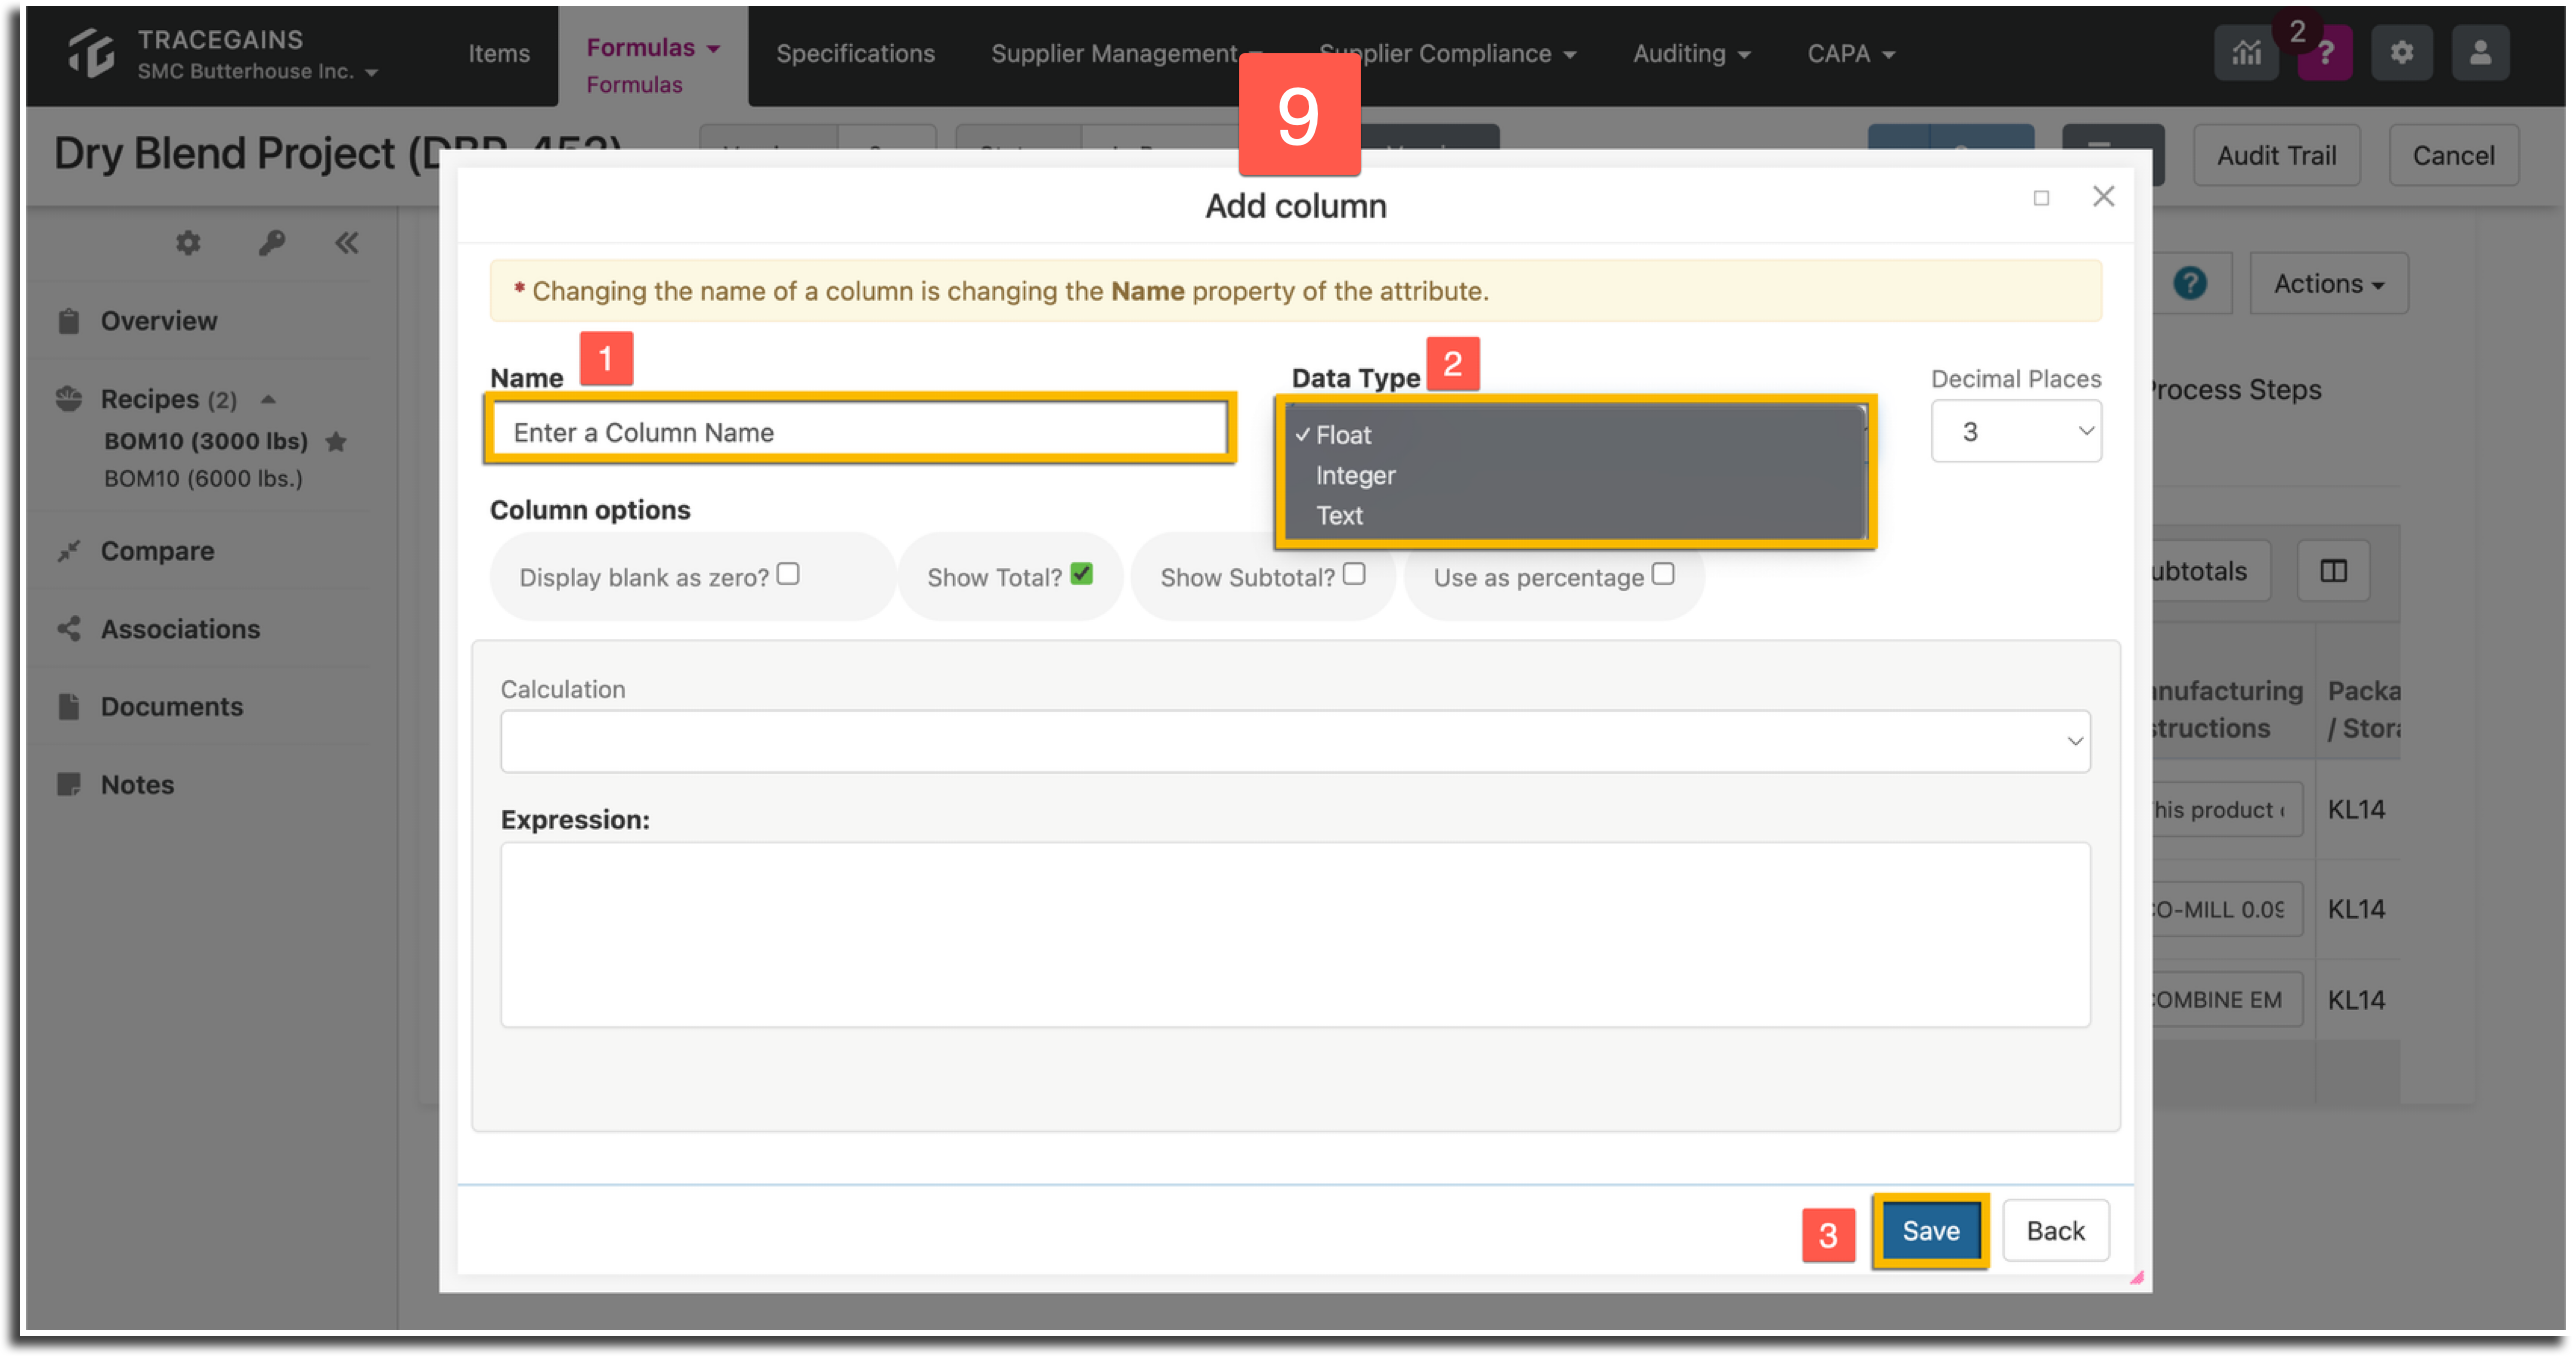Open the analytics chart icon in header

pyautogui.click(x=2246, y=54)
